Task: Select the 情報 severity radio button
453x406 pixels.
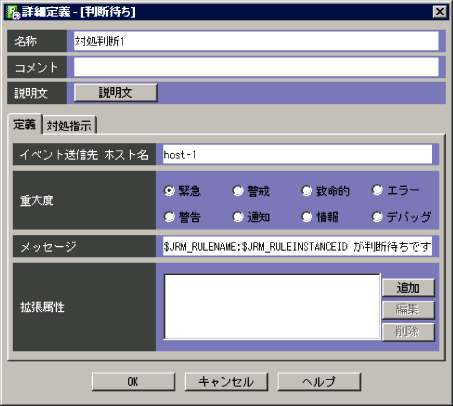Action: point(307,217)
